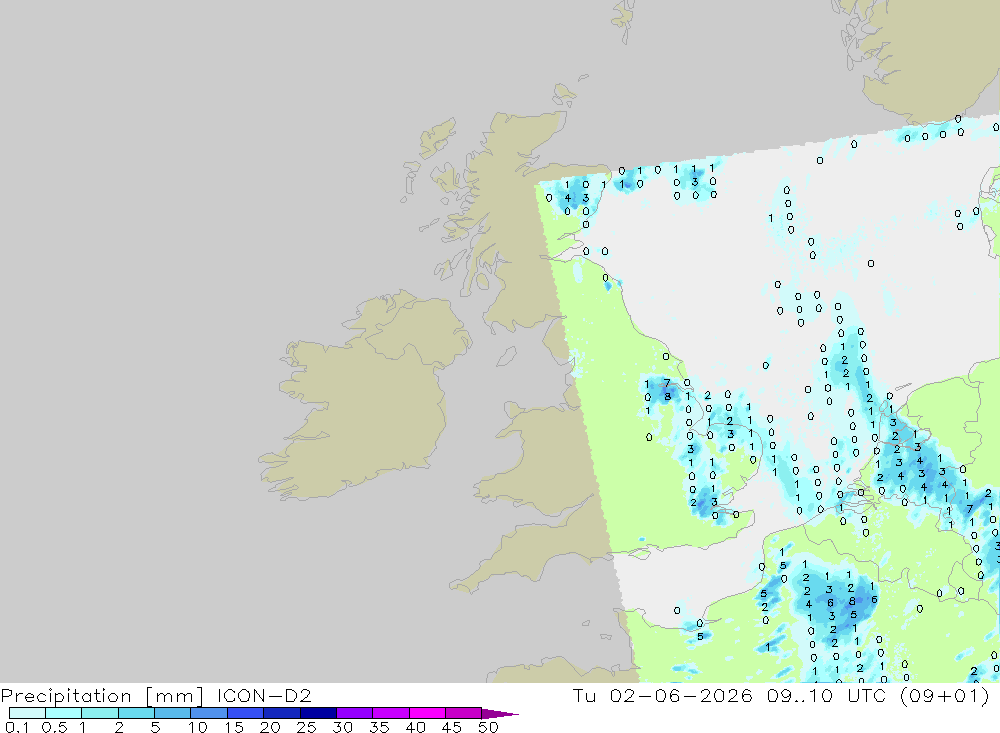Click the legend label 0.5
The width and height of the screenshot is (1000, 733).
(54, 727)
